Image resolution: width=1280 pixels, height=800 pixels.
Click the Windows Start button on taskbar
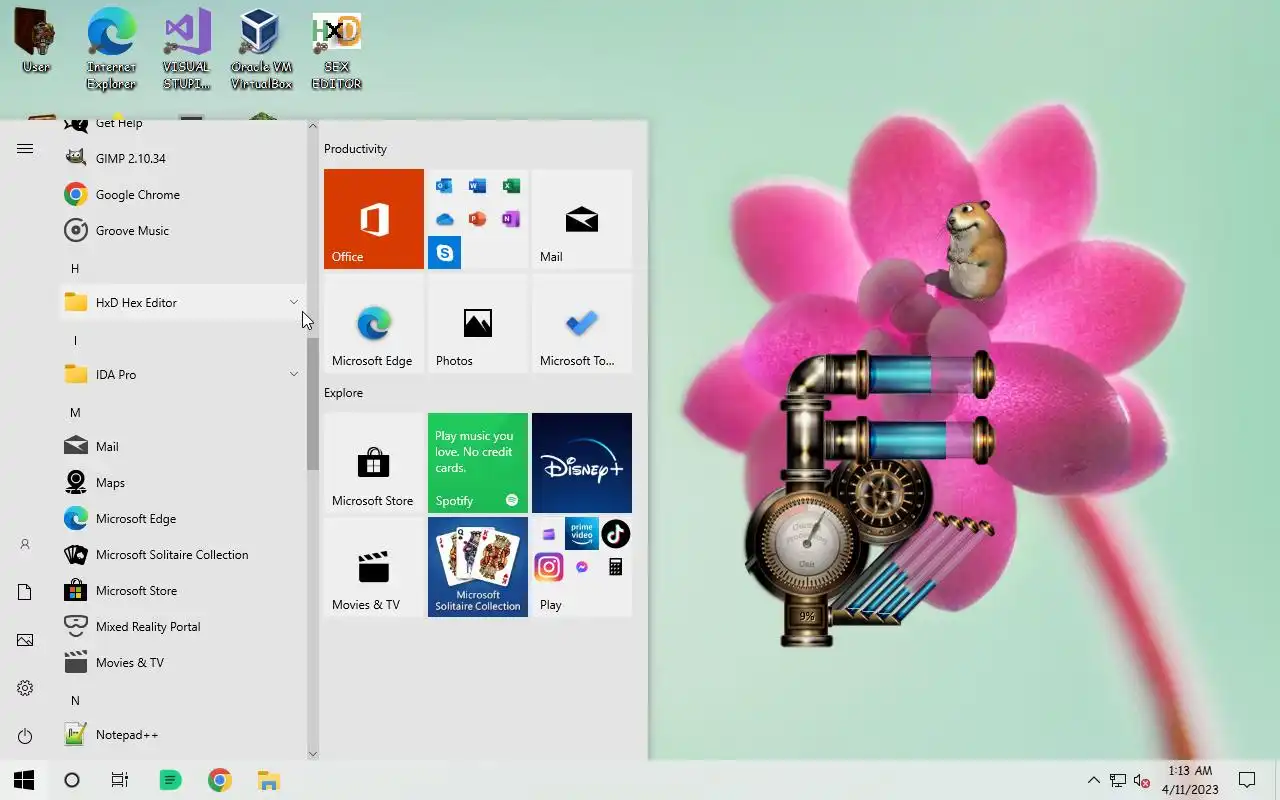pyautogui.click(x=24, y=780)
